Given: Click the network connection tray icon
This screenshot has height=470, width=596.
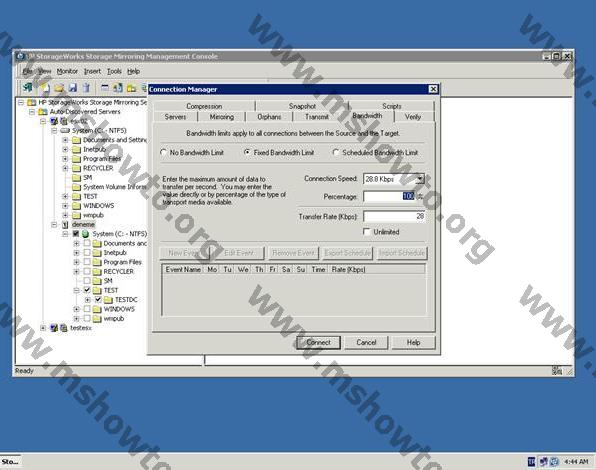Looking at the screenshot, I should (x=544, y=462).
